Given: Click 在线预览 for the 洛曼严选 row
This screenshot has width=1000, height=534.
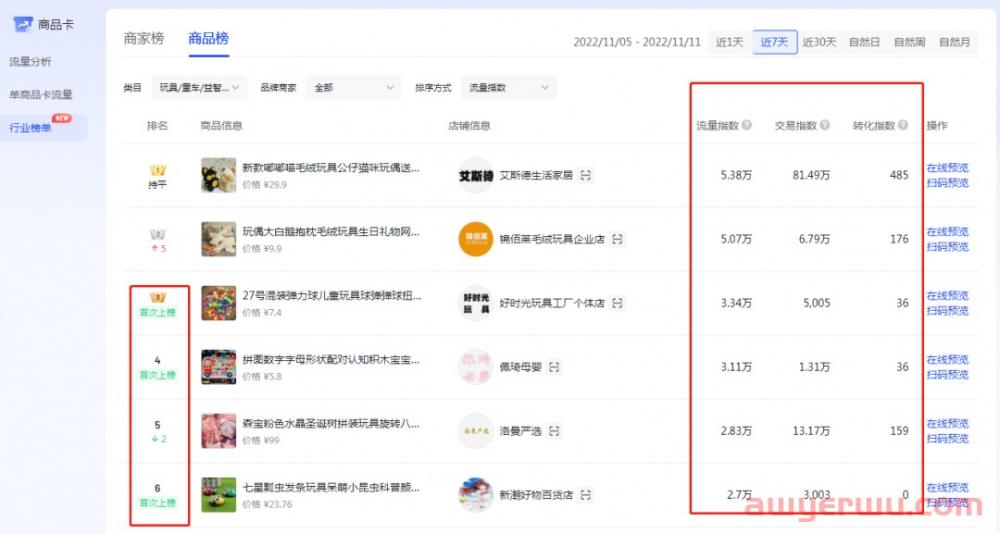Looking at the screenshot, I should [948, 423].
